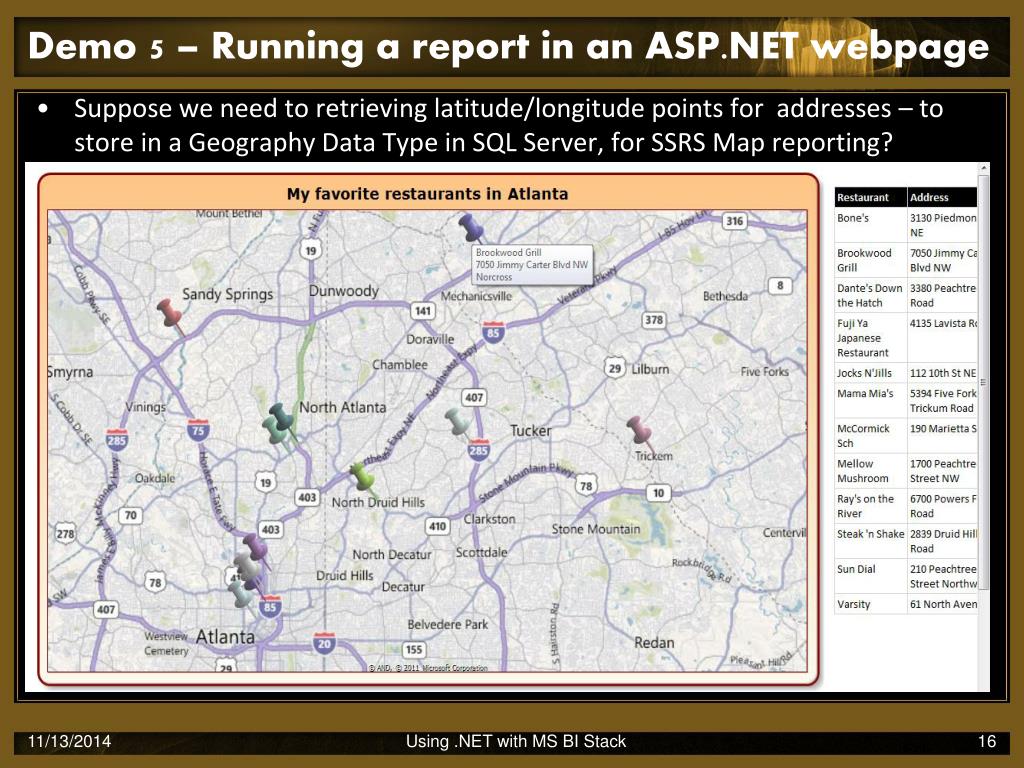
Task: Click the route 10 shield near Stone Mountain
Action: [658, 493]
